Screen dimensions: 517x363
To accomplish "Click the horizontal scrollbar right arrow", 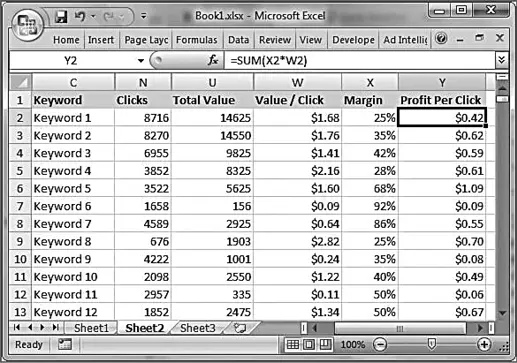I will tap(480, 328).
